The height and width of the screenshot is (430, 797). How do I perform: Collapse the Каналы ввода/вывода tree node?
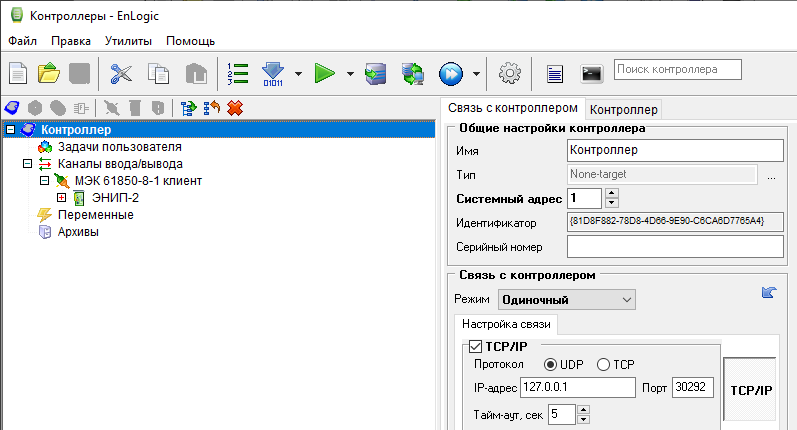(x=27, y=164)
